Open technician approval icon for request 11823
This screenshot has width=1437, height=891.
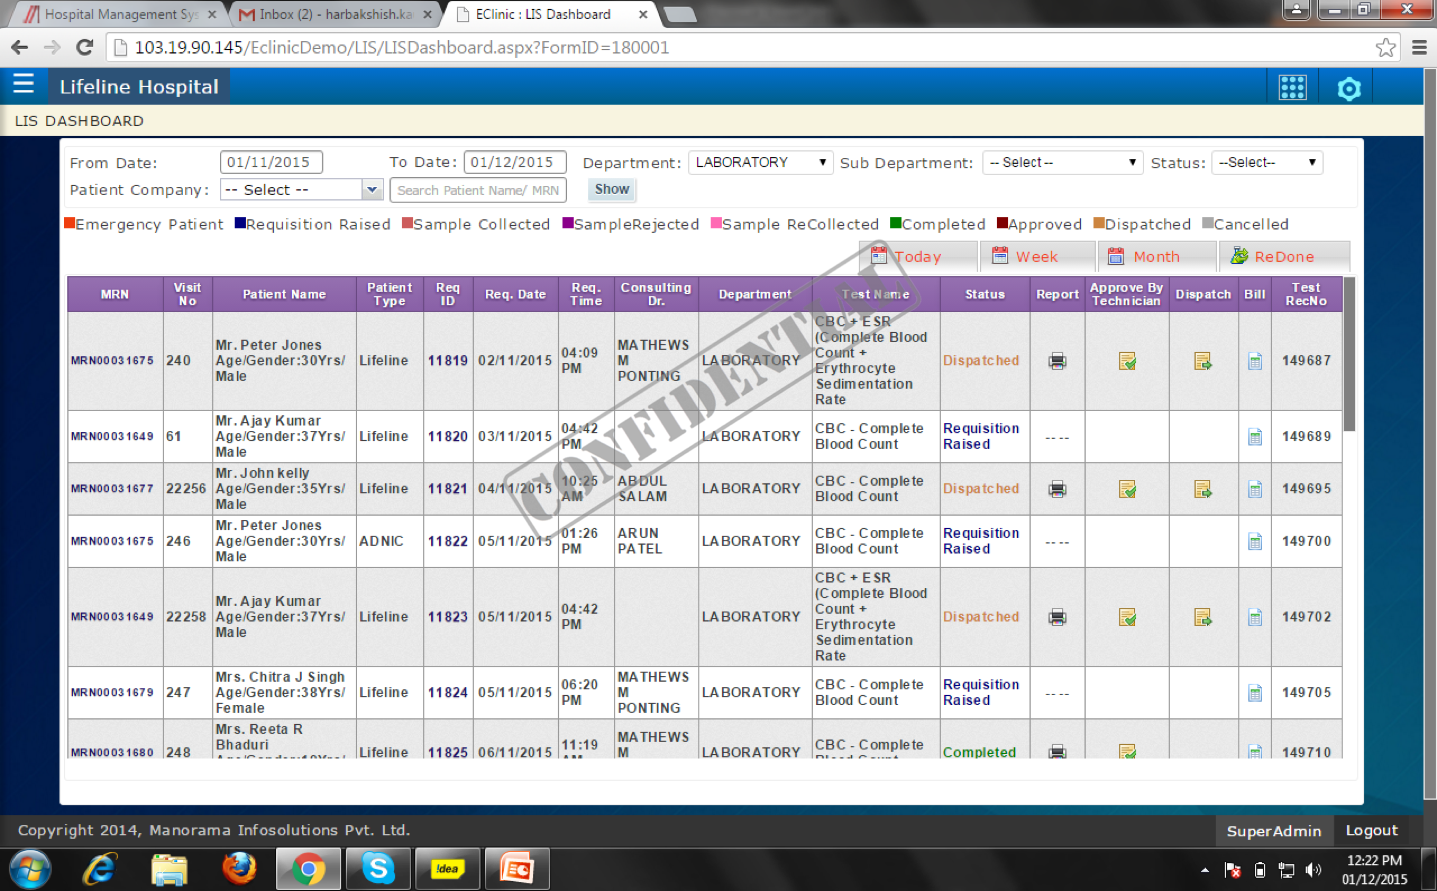1127,617
